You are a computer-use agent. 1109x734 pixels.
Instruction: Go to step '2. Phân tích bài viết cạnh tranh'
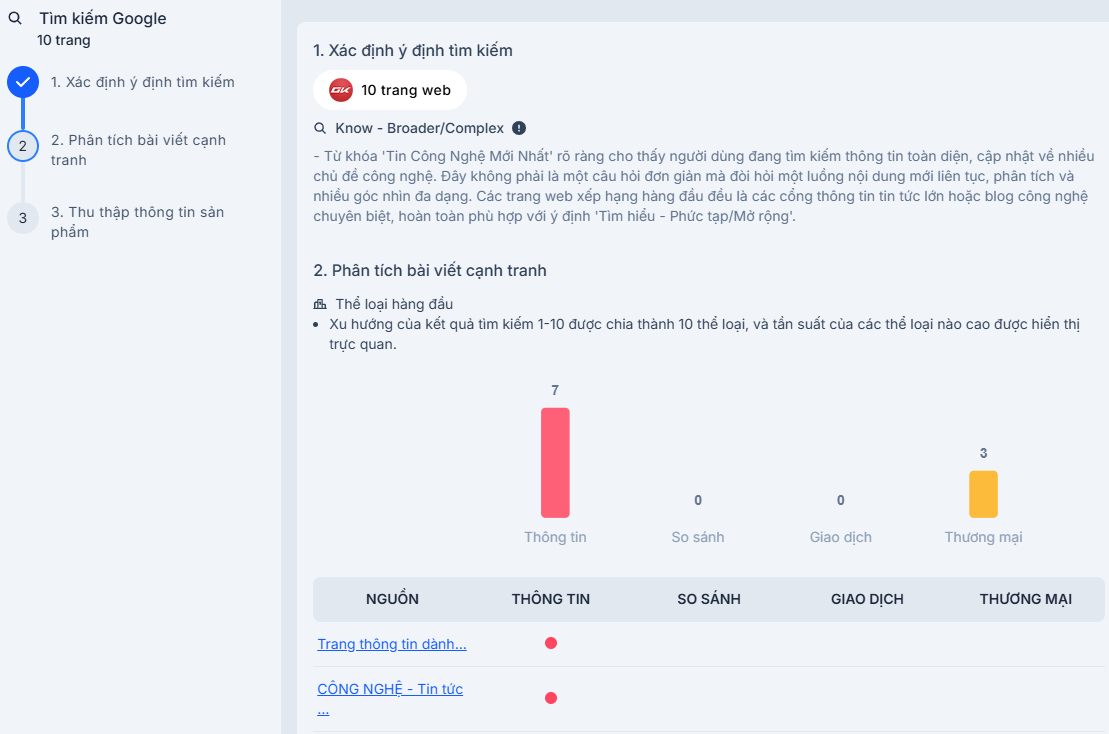click(139, 150)
